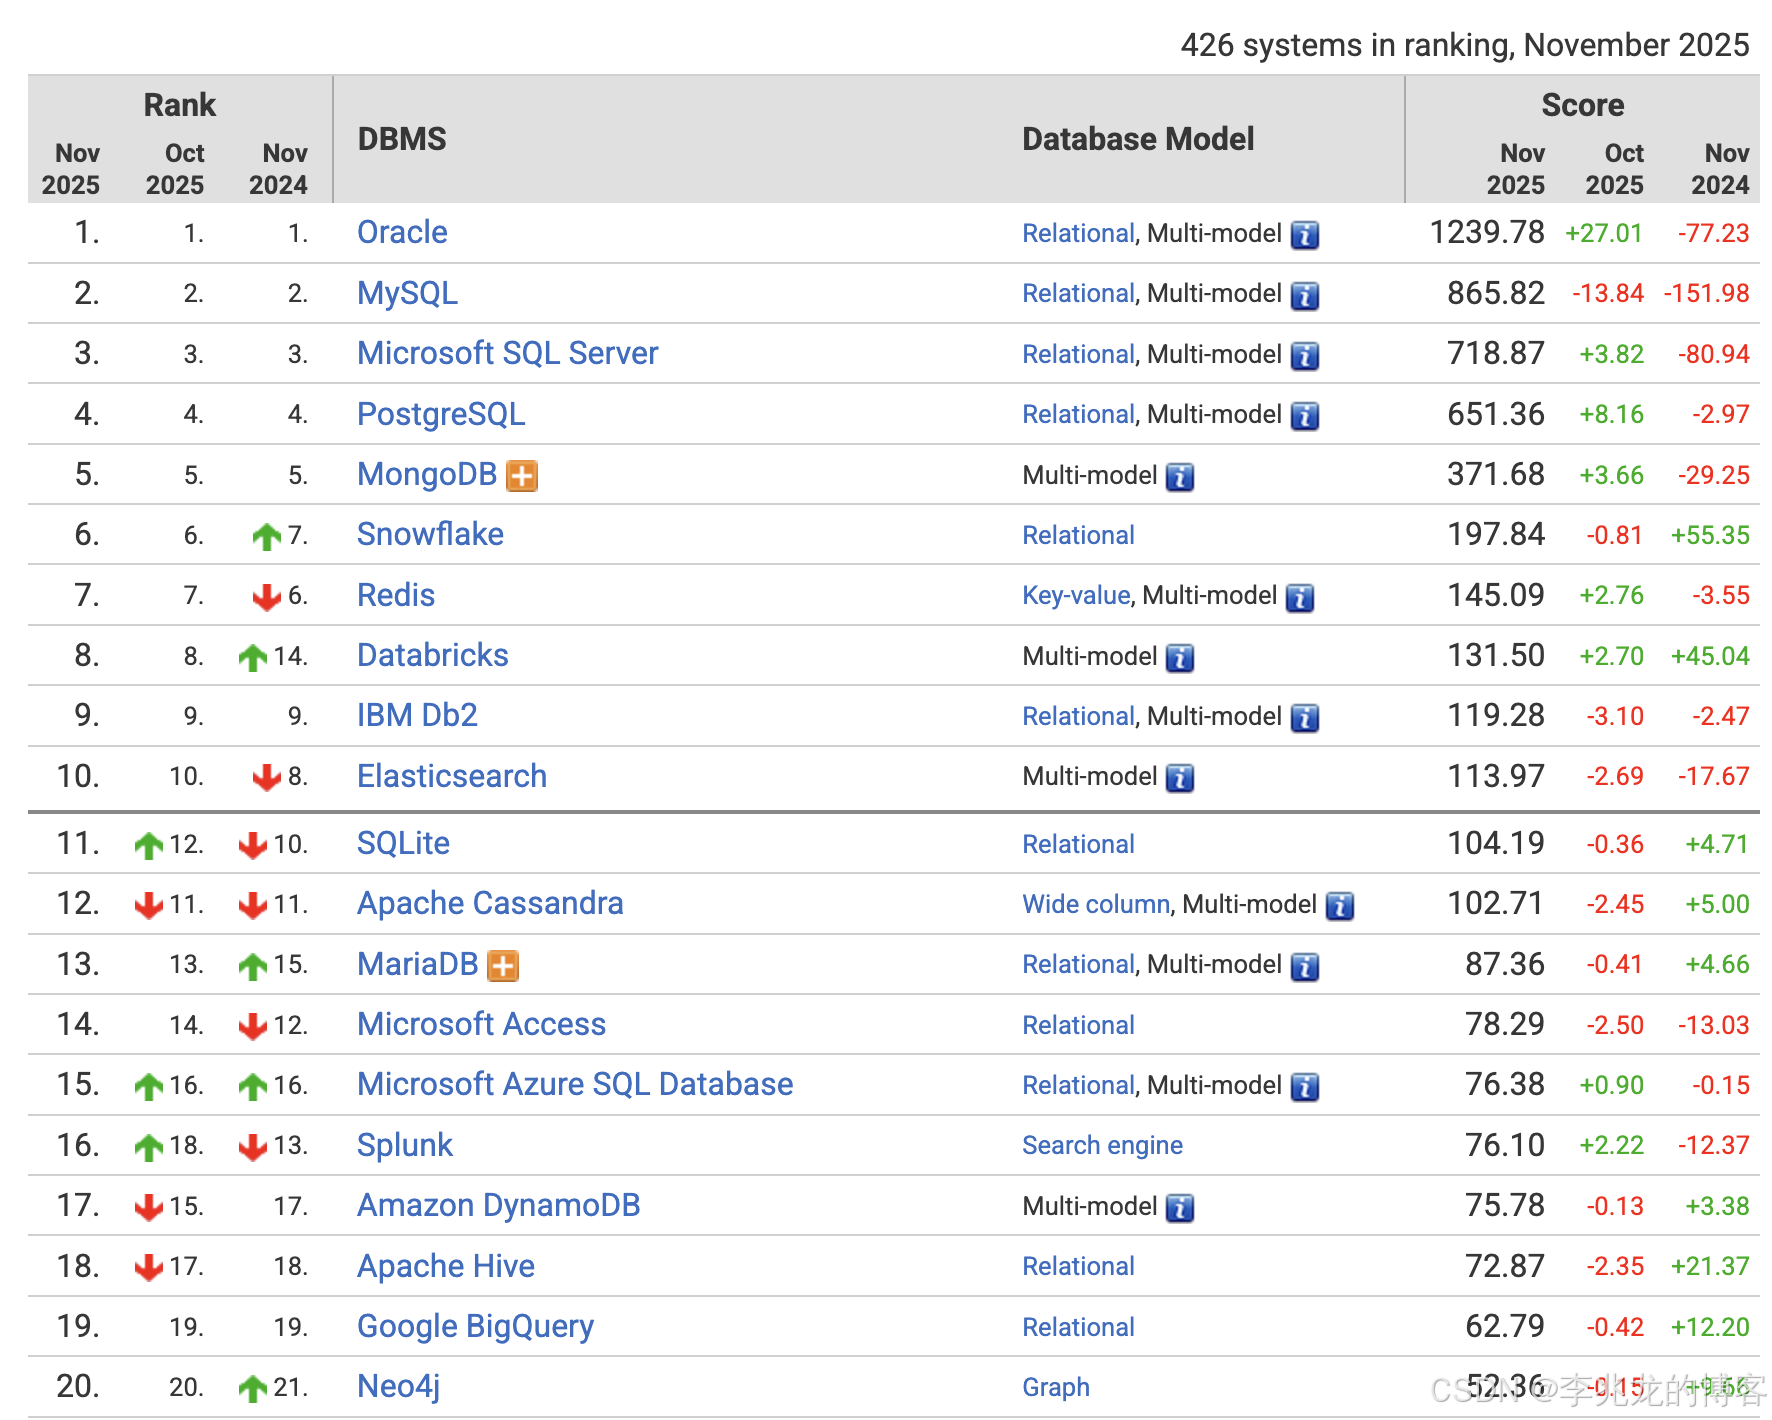Follow the IBM Db2 link
Viewport: 1772px width, 1420px height.
pos(417,715)
